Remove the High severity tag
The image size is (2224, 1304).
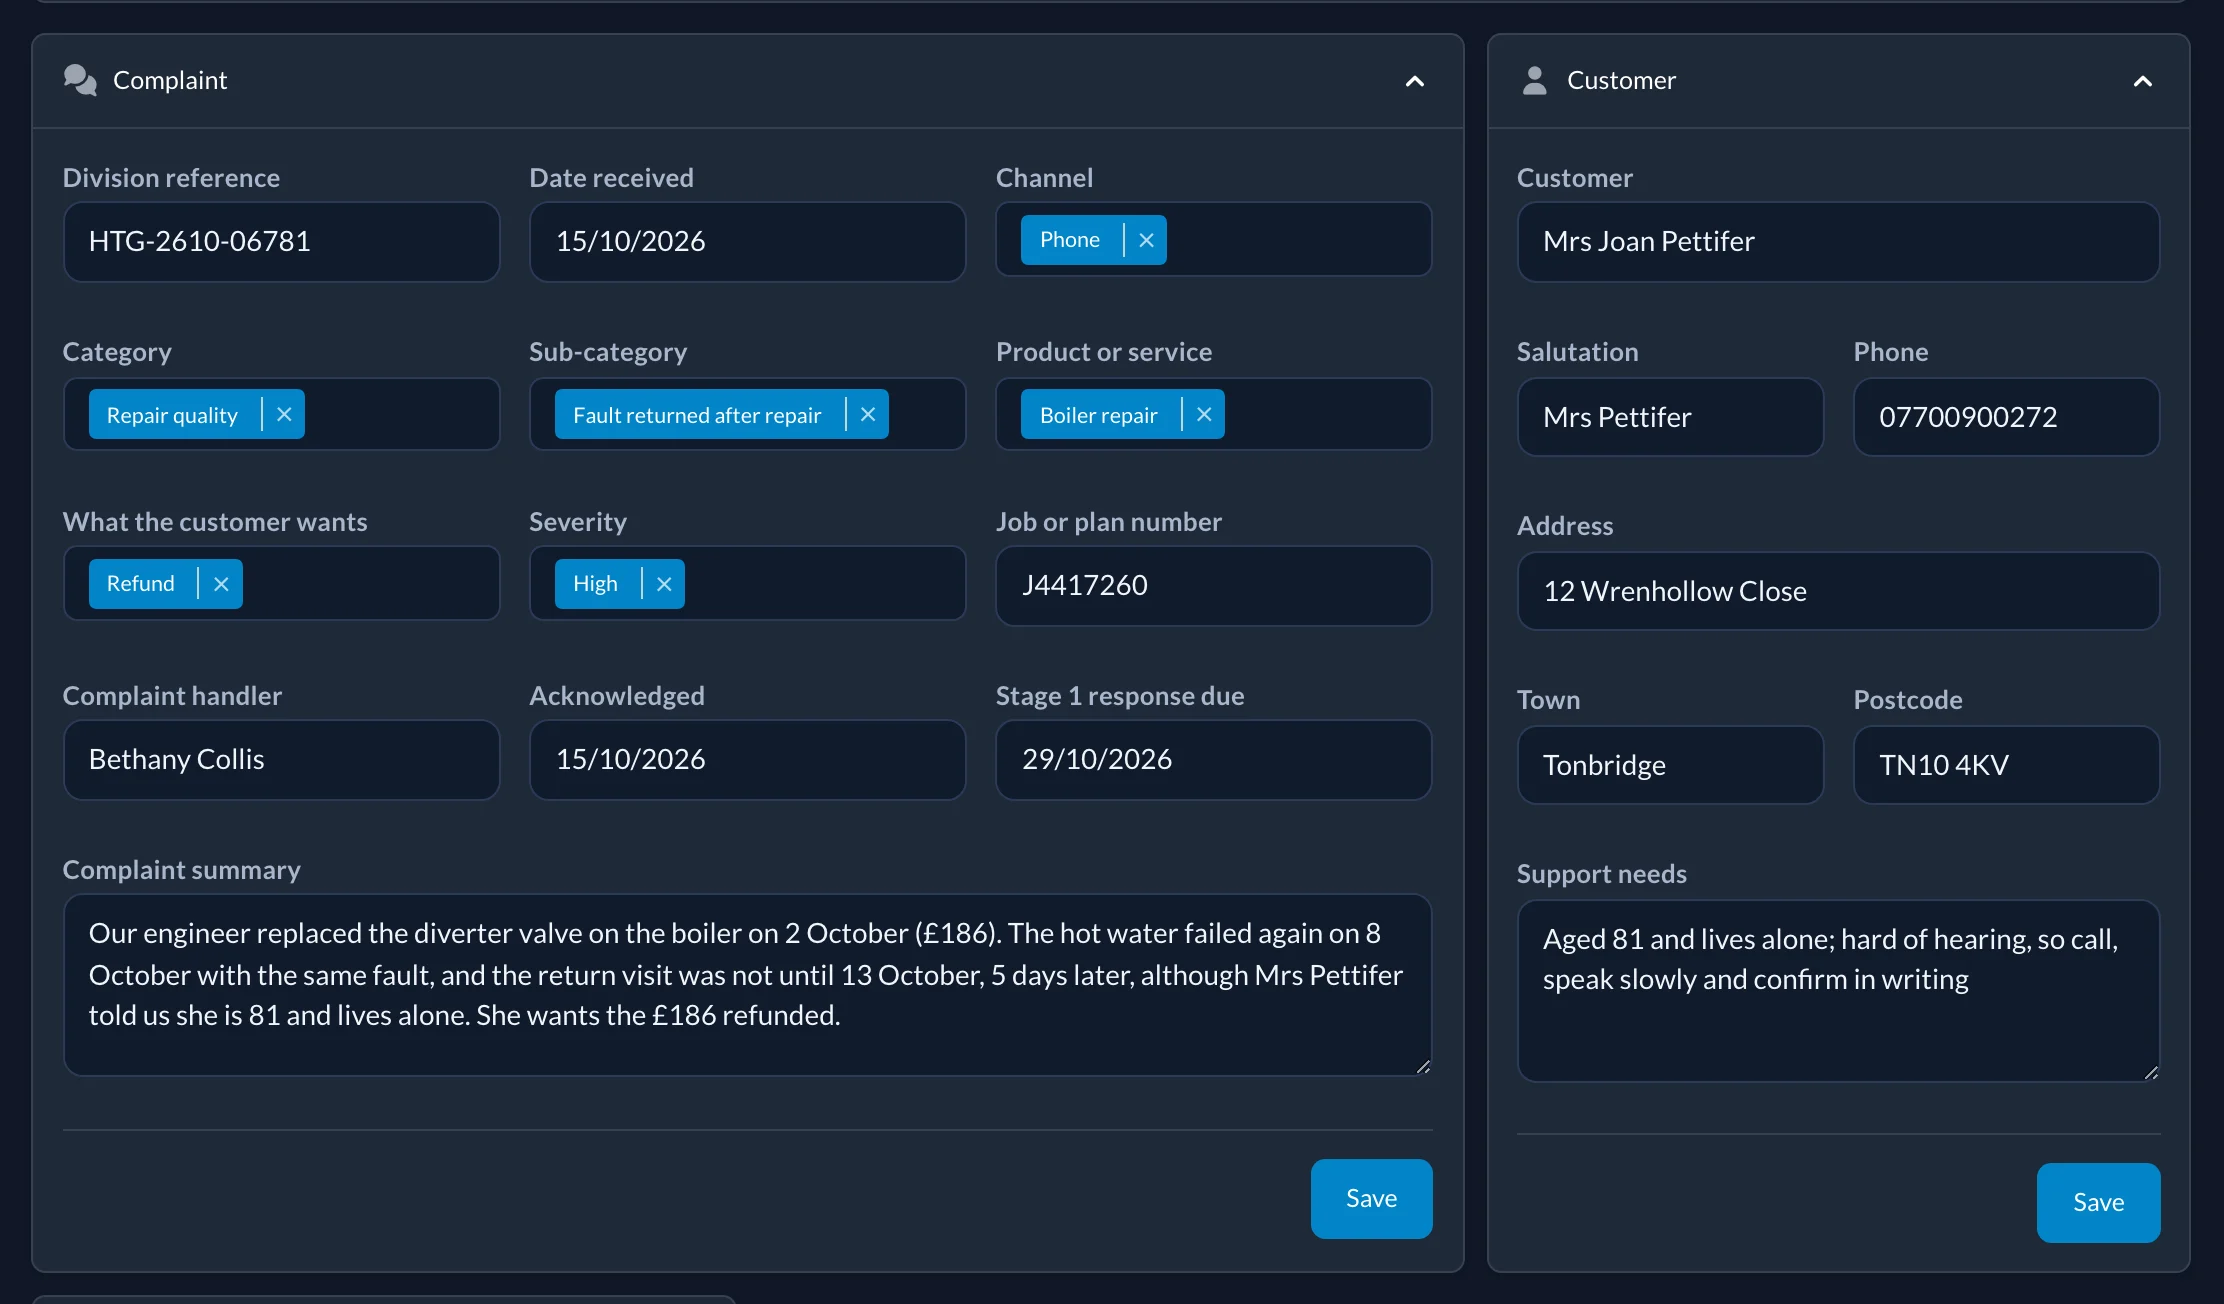[x=664, y=584]
